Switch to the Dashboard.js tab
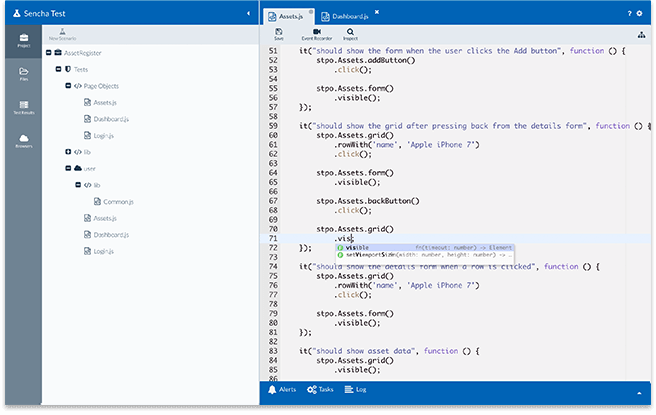 [344, 16]
